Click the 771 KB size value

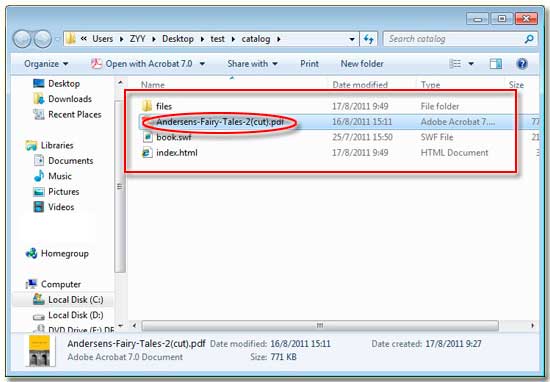283,357
